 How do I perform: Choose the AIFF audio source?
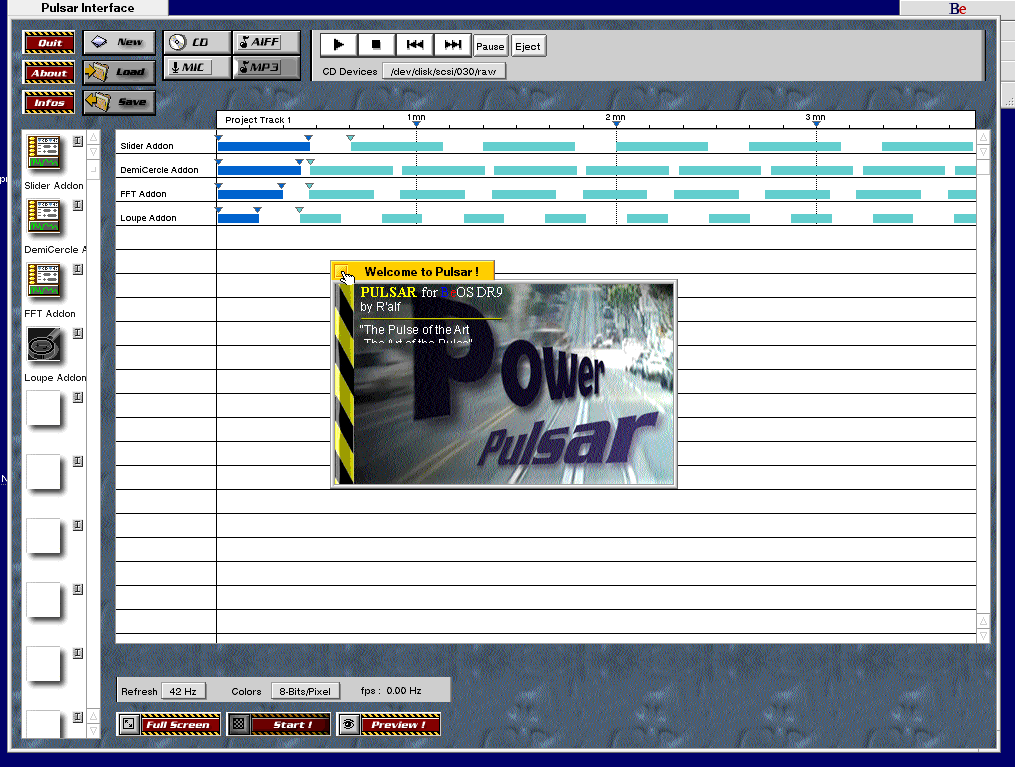click(266, 42)
